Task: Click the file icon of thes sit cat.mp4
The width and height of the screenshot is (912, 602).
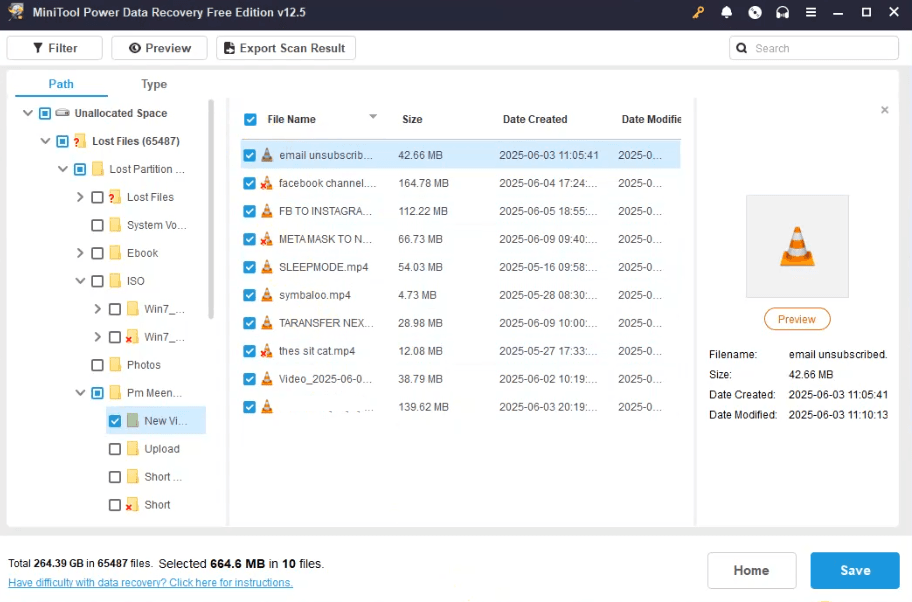Action: [x=266, y=351]
